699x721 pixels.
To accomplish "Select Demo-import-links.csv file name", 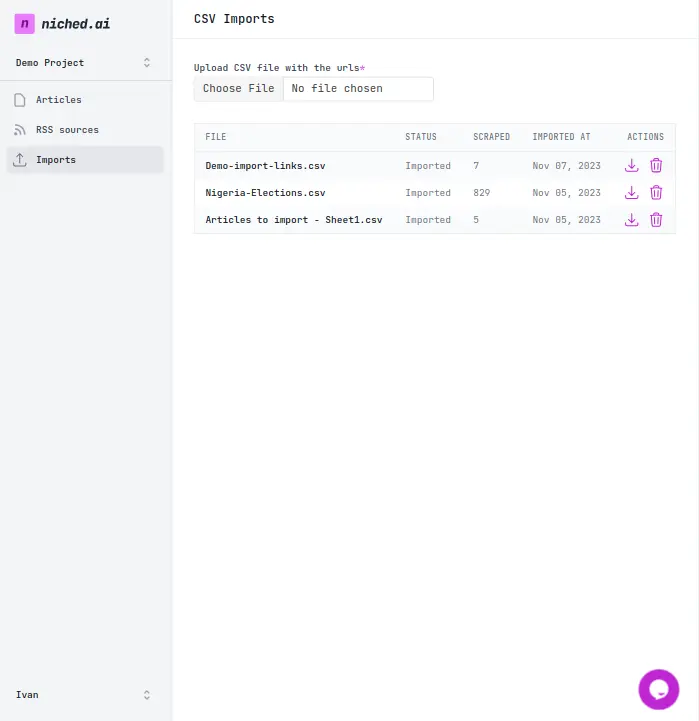I will coord(265,166).
